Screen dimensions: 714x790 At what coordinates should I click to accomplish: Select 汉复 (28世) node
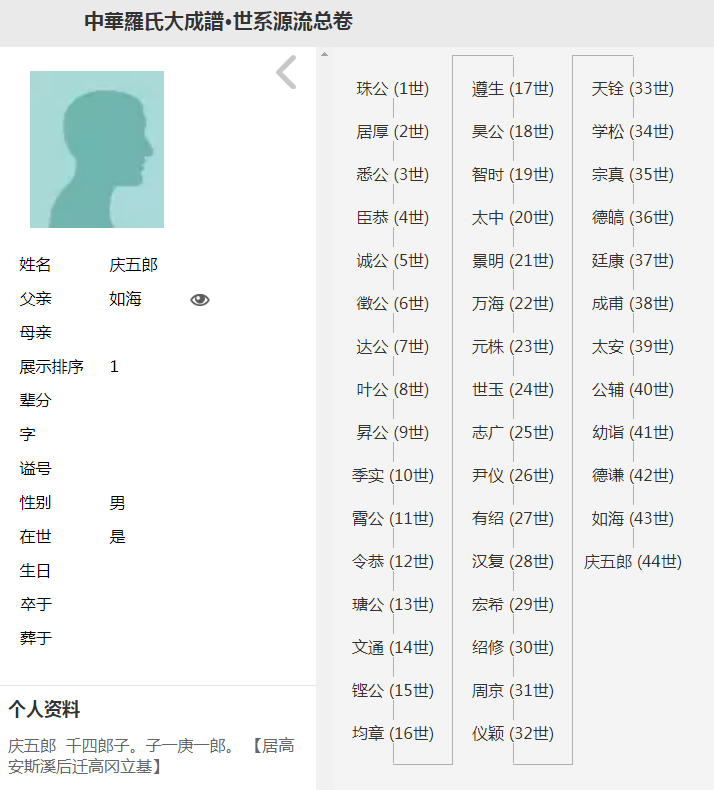point(512,561)
